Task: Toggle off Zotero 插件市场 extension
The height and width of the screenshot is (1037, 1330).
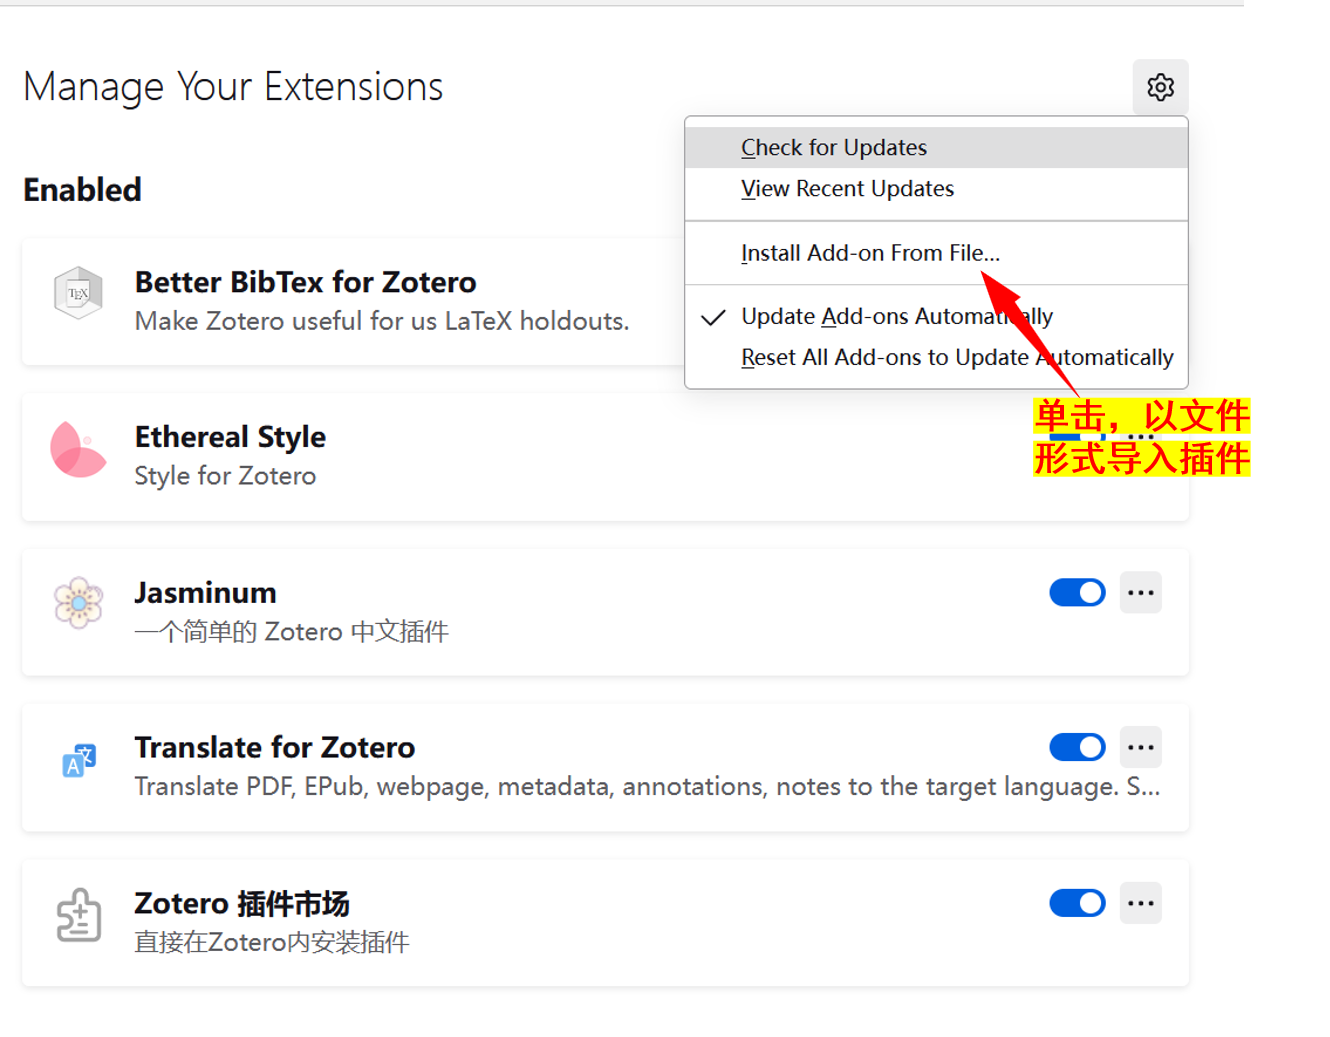Action: click(x=1077, y=903)
